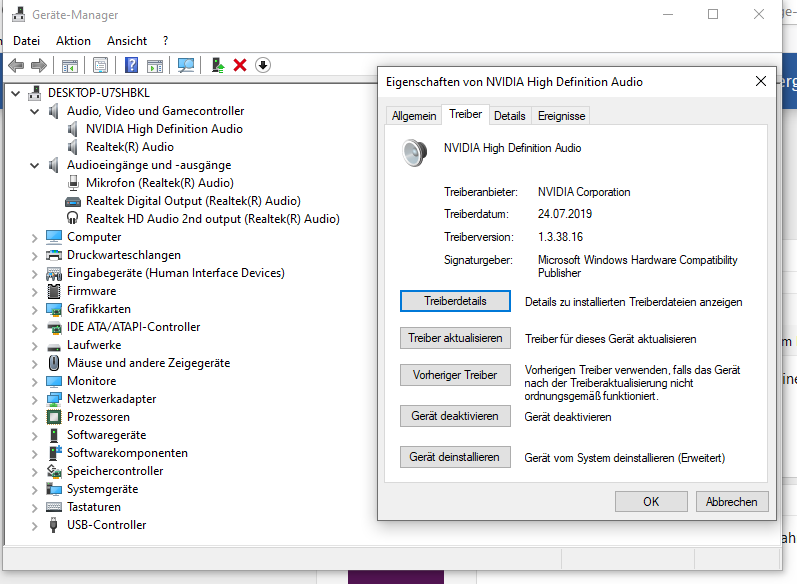
Task: Maximize the Geräte-Manager window
Action: 713,14
